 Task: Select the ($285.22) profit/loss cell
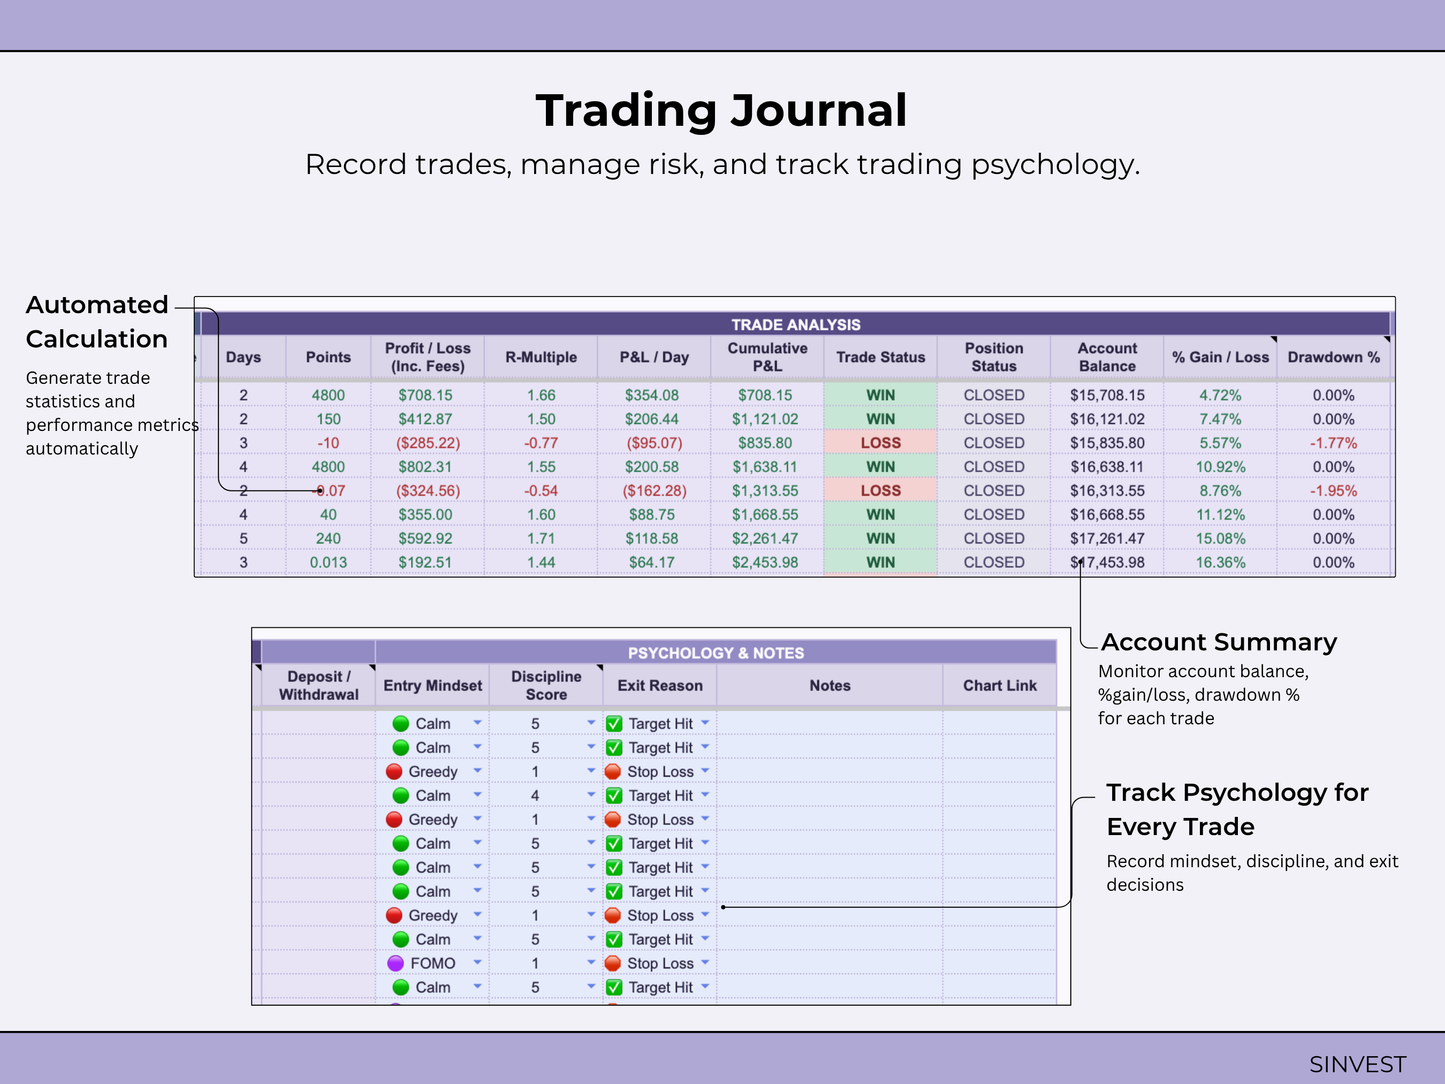428,443
